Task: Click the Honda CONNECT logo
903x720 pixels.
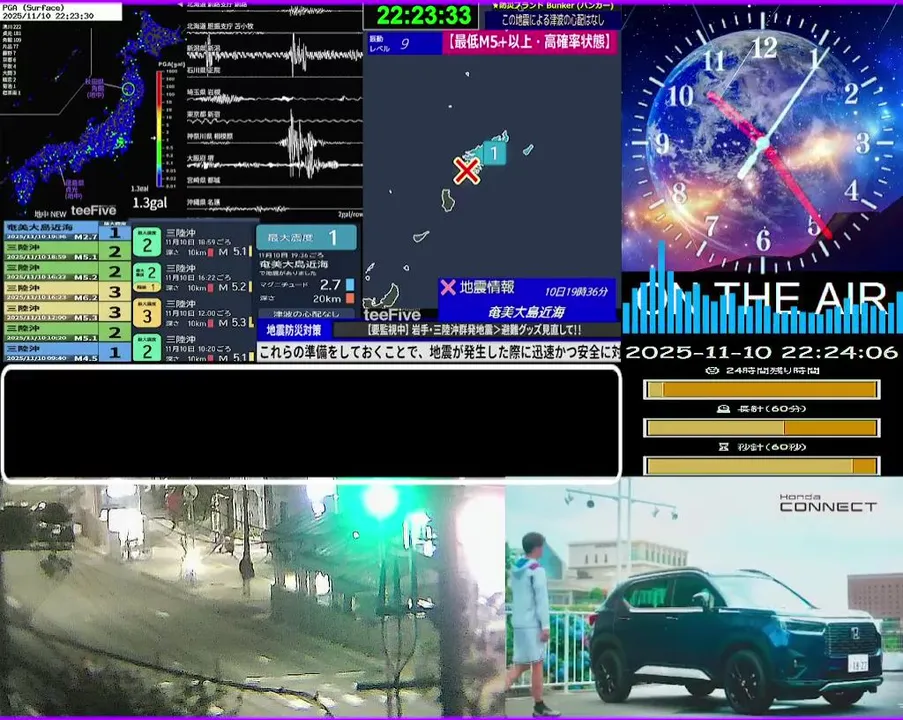Action: [x=828, y=503]
